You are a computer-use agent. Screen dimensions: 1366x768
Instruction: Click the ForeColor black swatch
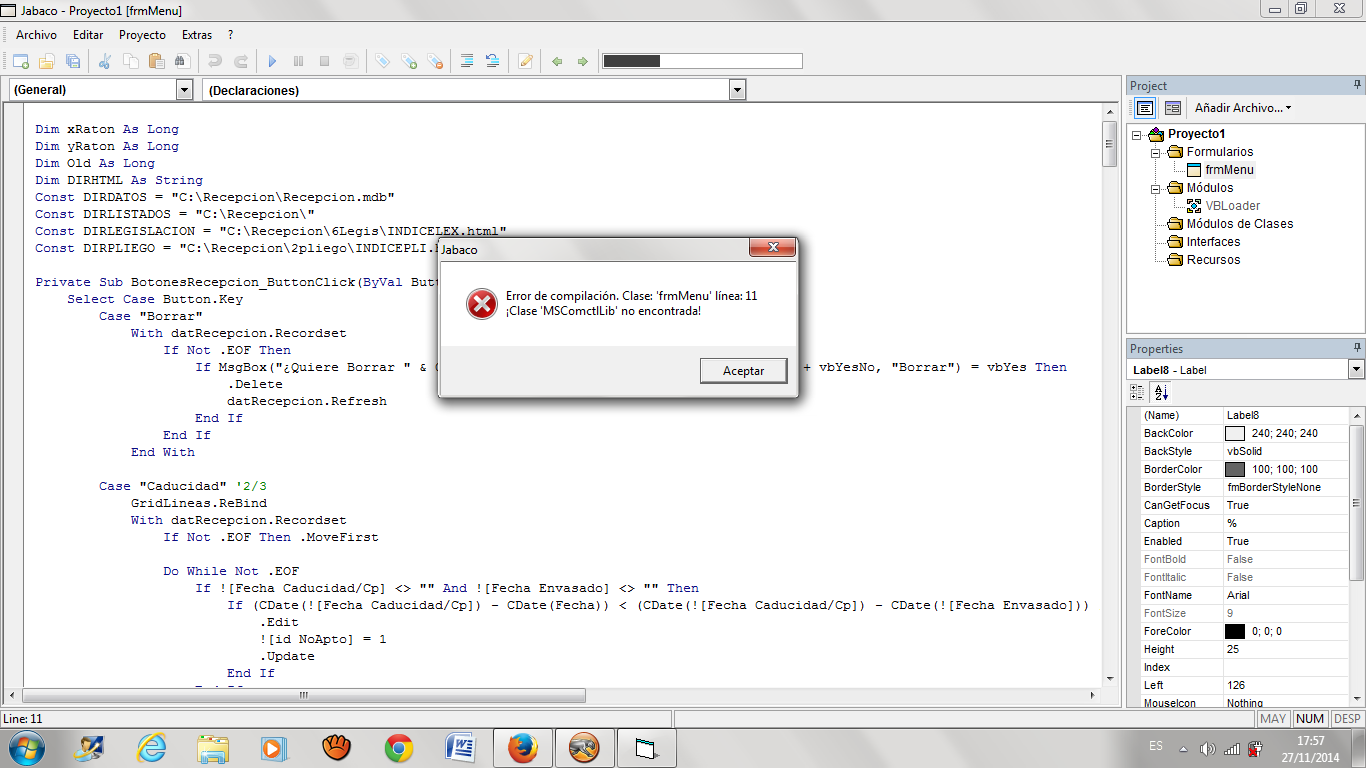(x=1235, y=631)
